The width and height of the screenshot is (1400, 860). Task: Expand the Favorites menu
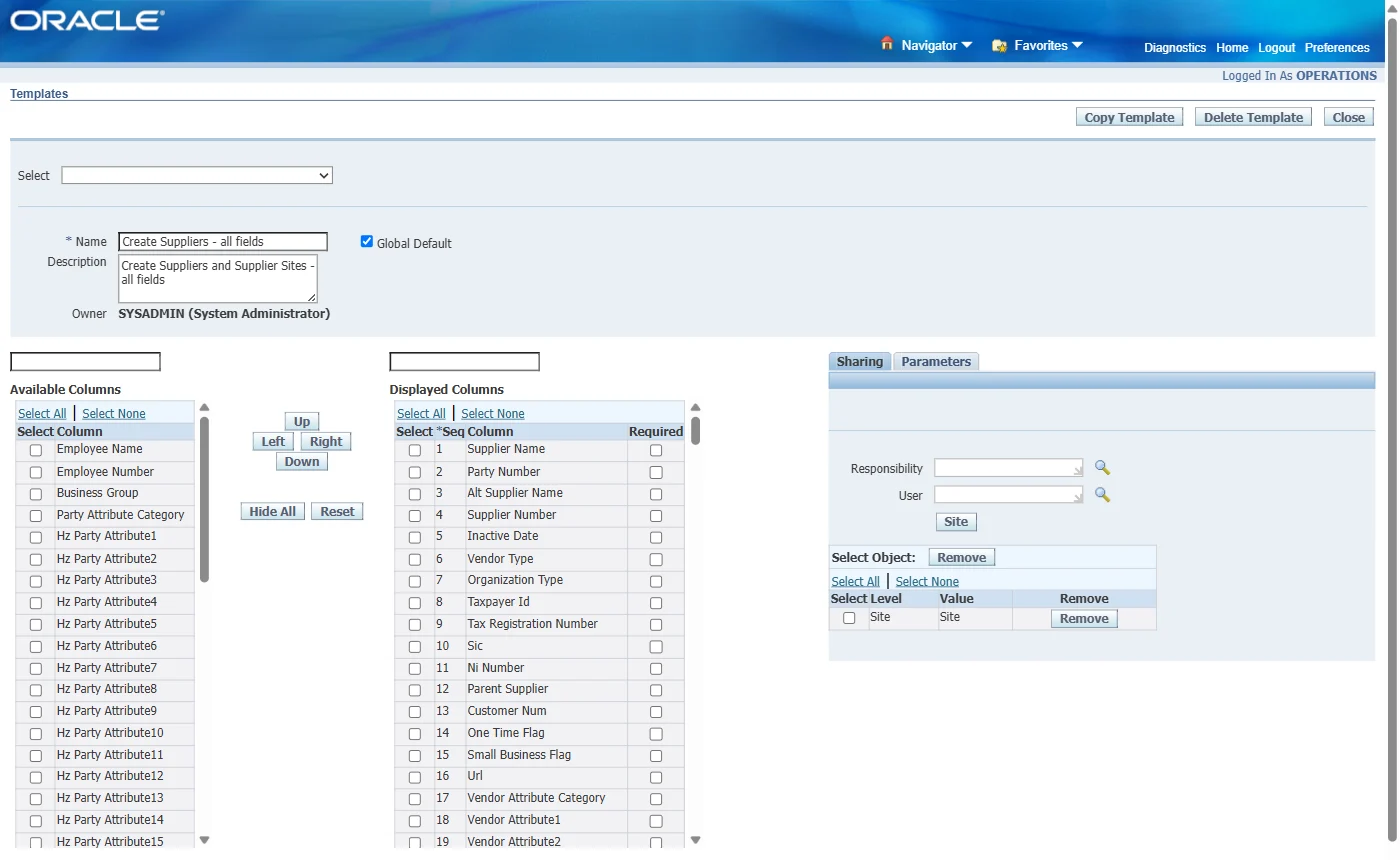point(1048,45)
